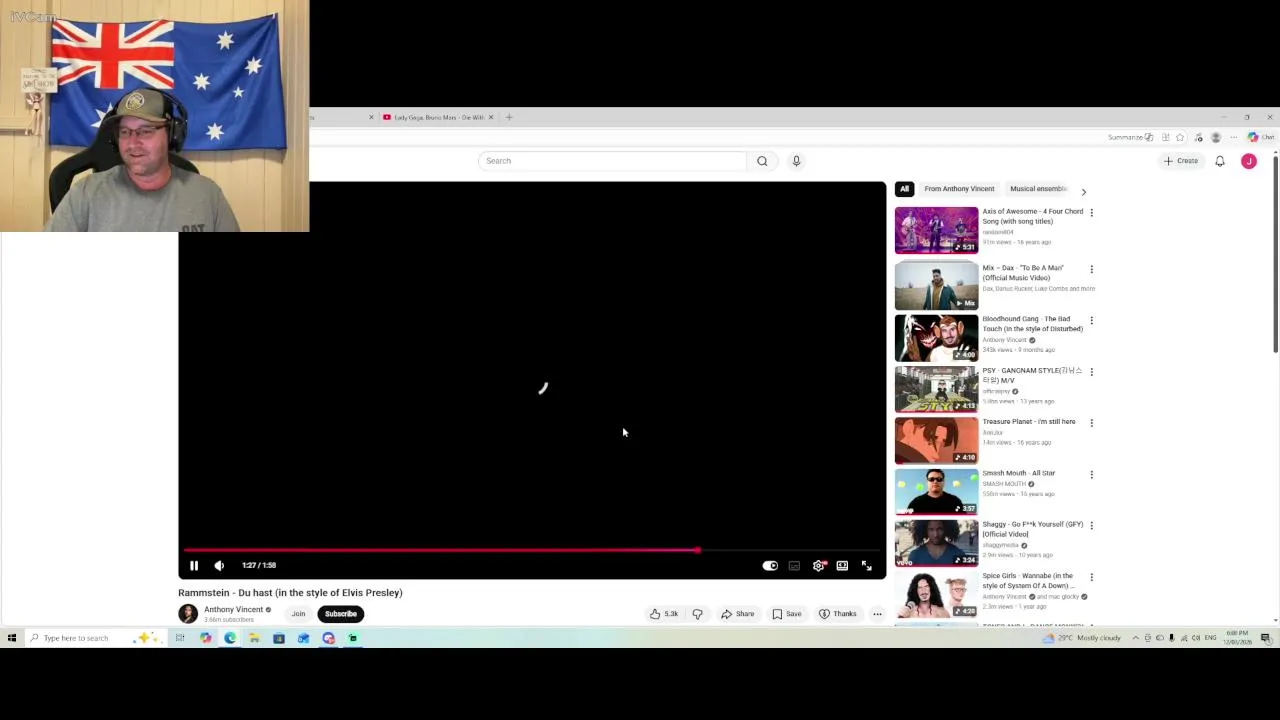Open options menu for Treasure Planet video
Viewport: 1280px width, 720px height.
pyautogui.click(x=1091, y=423)
